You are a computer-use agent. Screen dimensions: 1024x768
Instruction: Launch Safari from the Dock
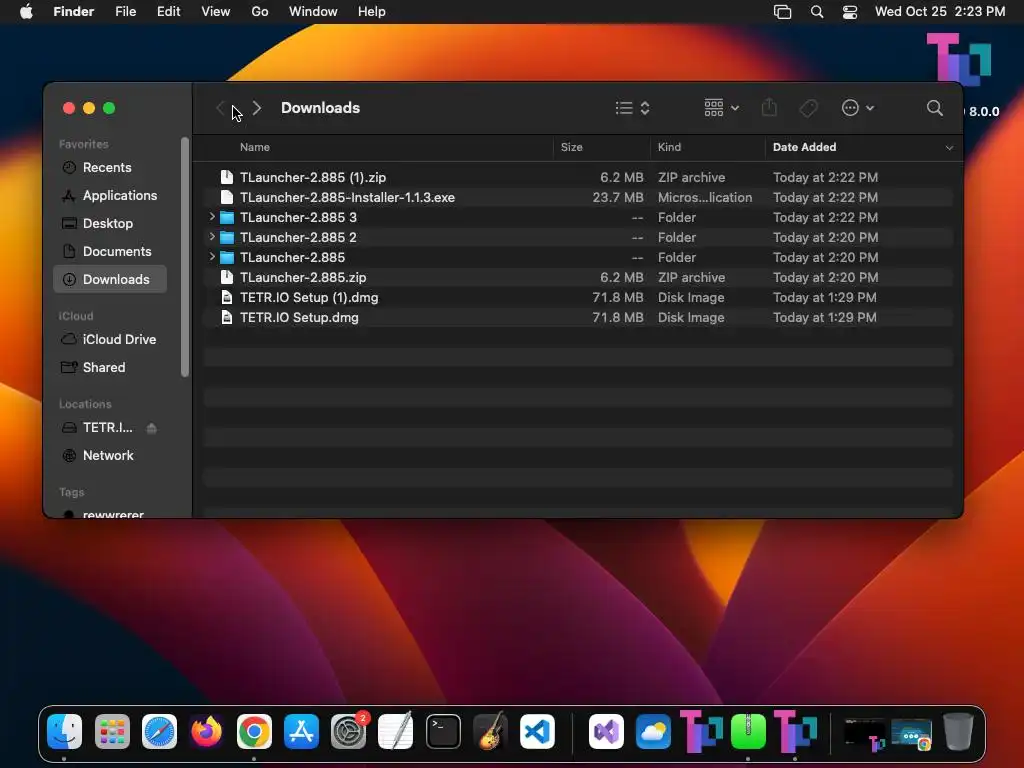coord(159,731)
